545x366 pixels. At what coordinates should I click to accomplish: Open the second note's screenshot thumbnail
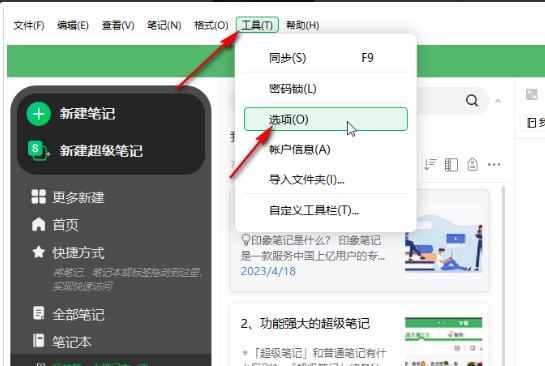(444, 341)
